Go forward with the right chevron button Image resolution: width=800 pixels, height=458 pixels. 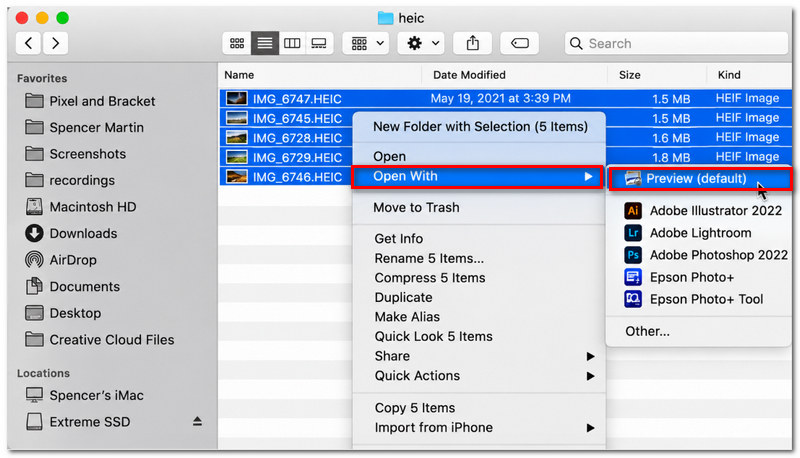(x=56, y=43)
